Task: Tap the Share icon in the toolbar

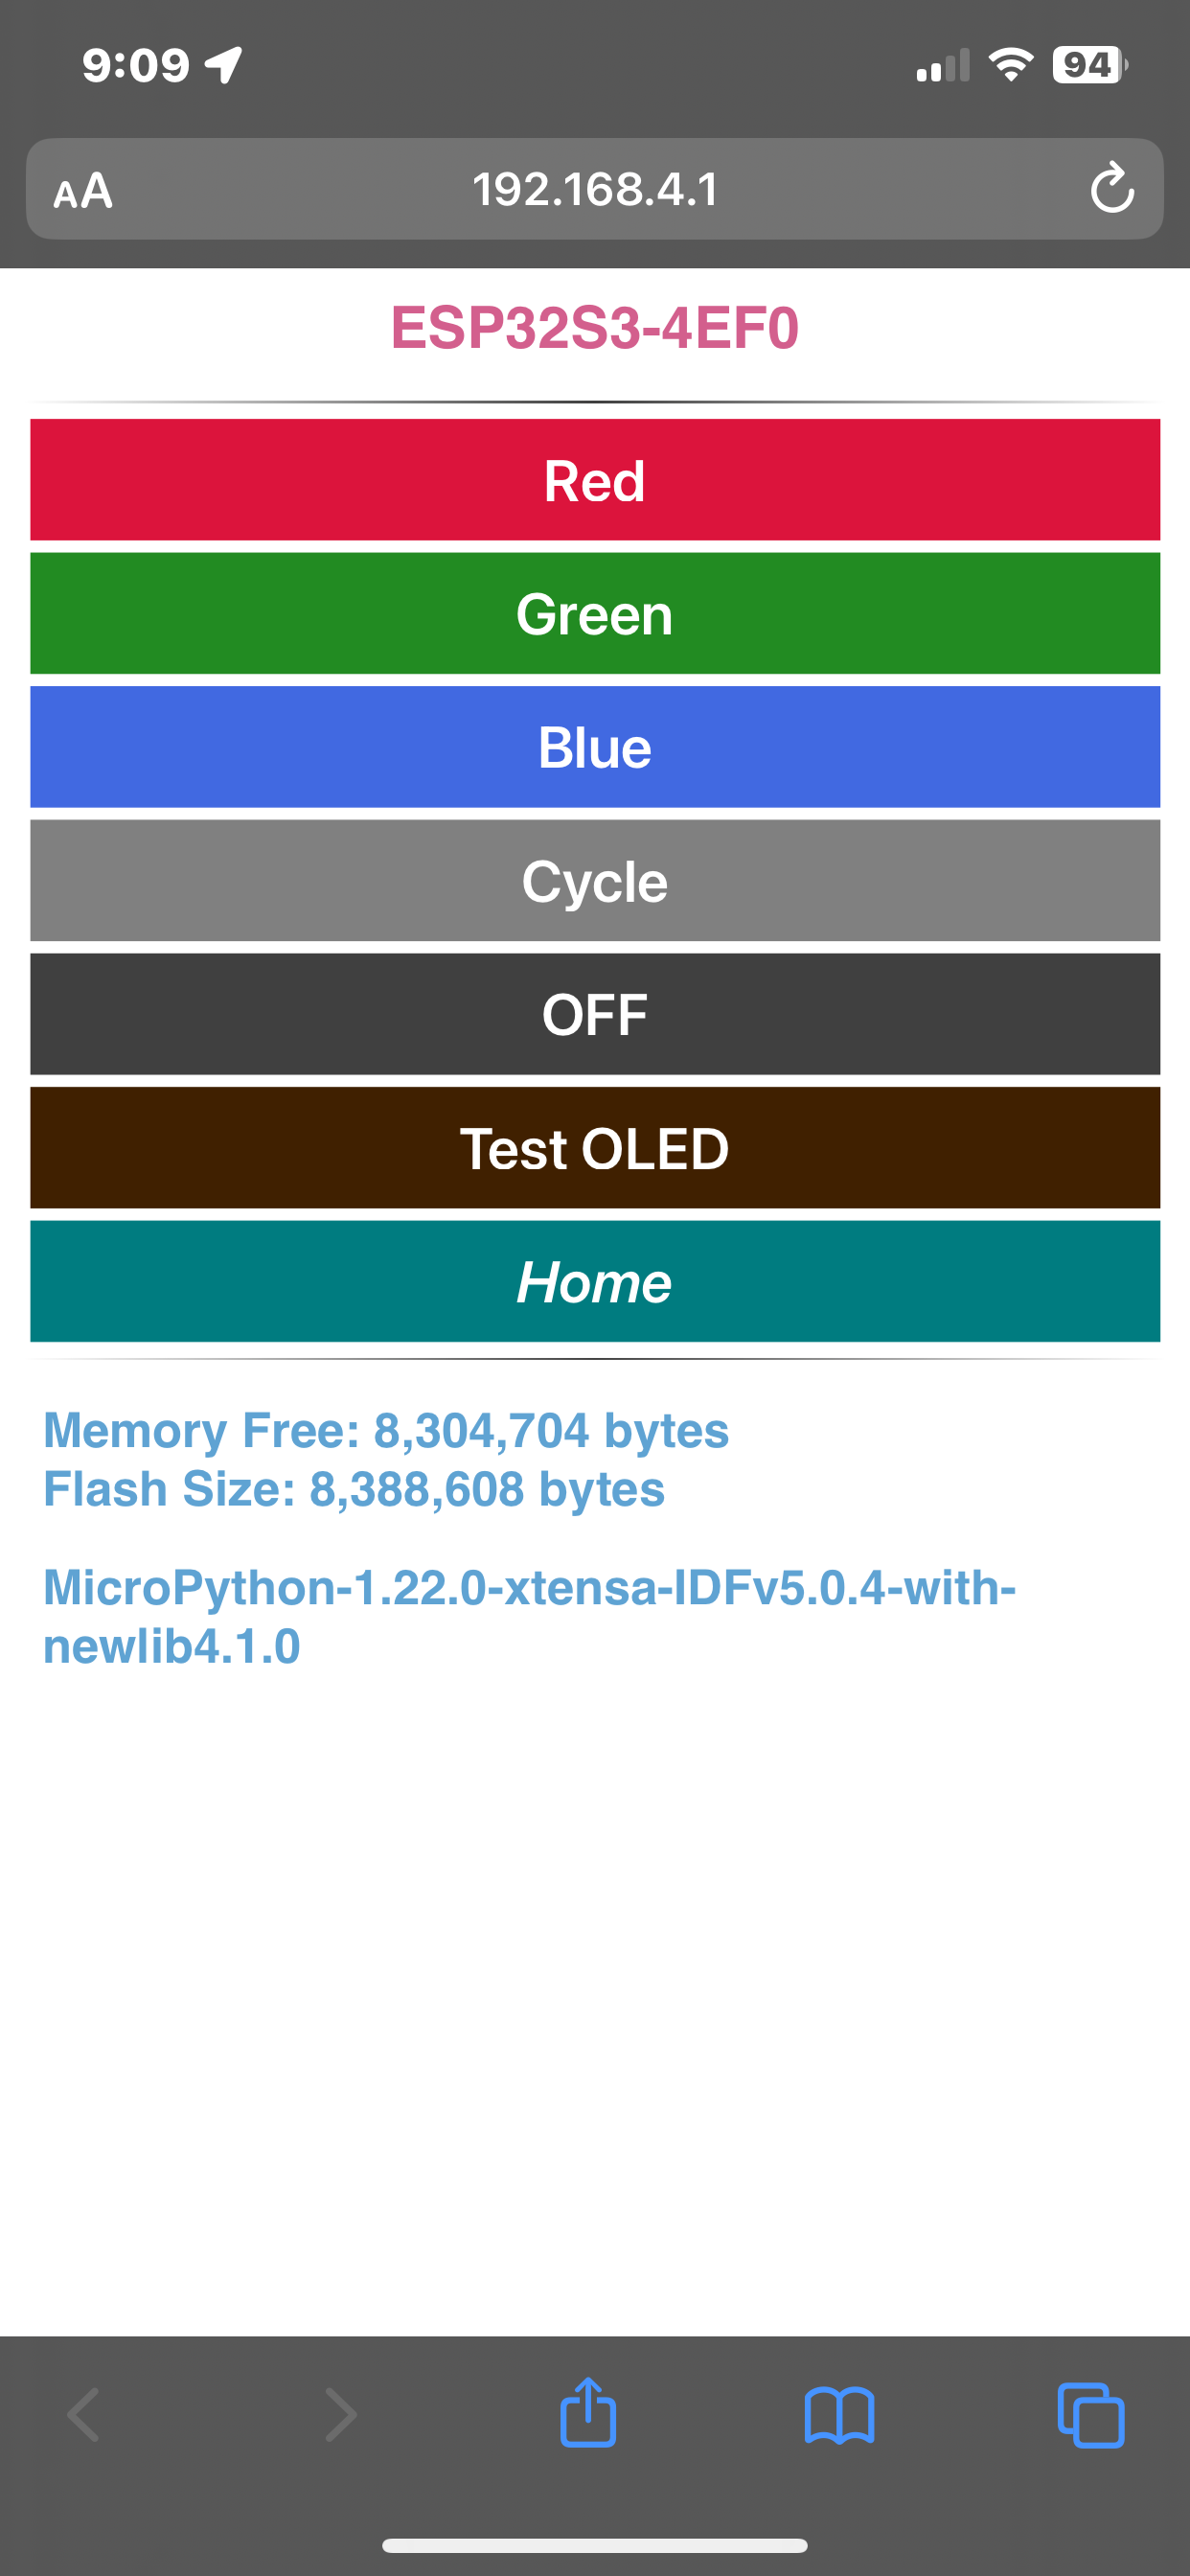Action: (x=588, y=2412)
